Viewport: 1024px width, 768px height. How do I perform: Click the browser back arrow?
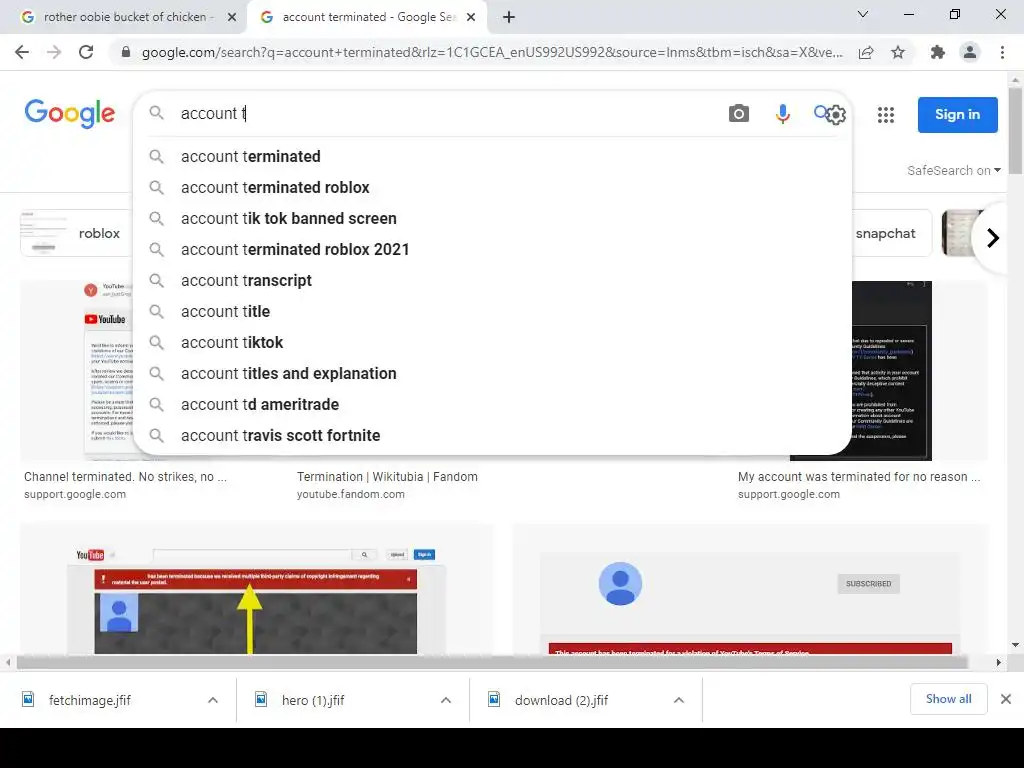click(x=22, y=52)
